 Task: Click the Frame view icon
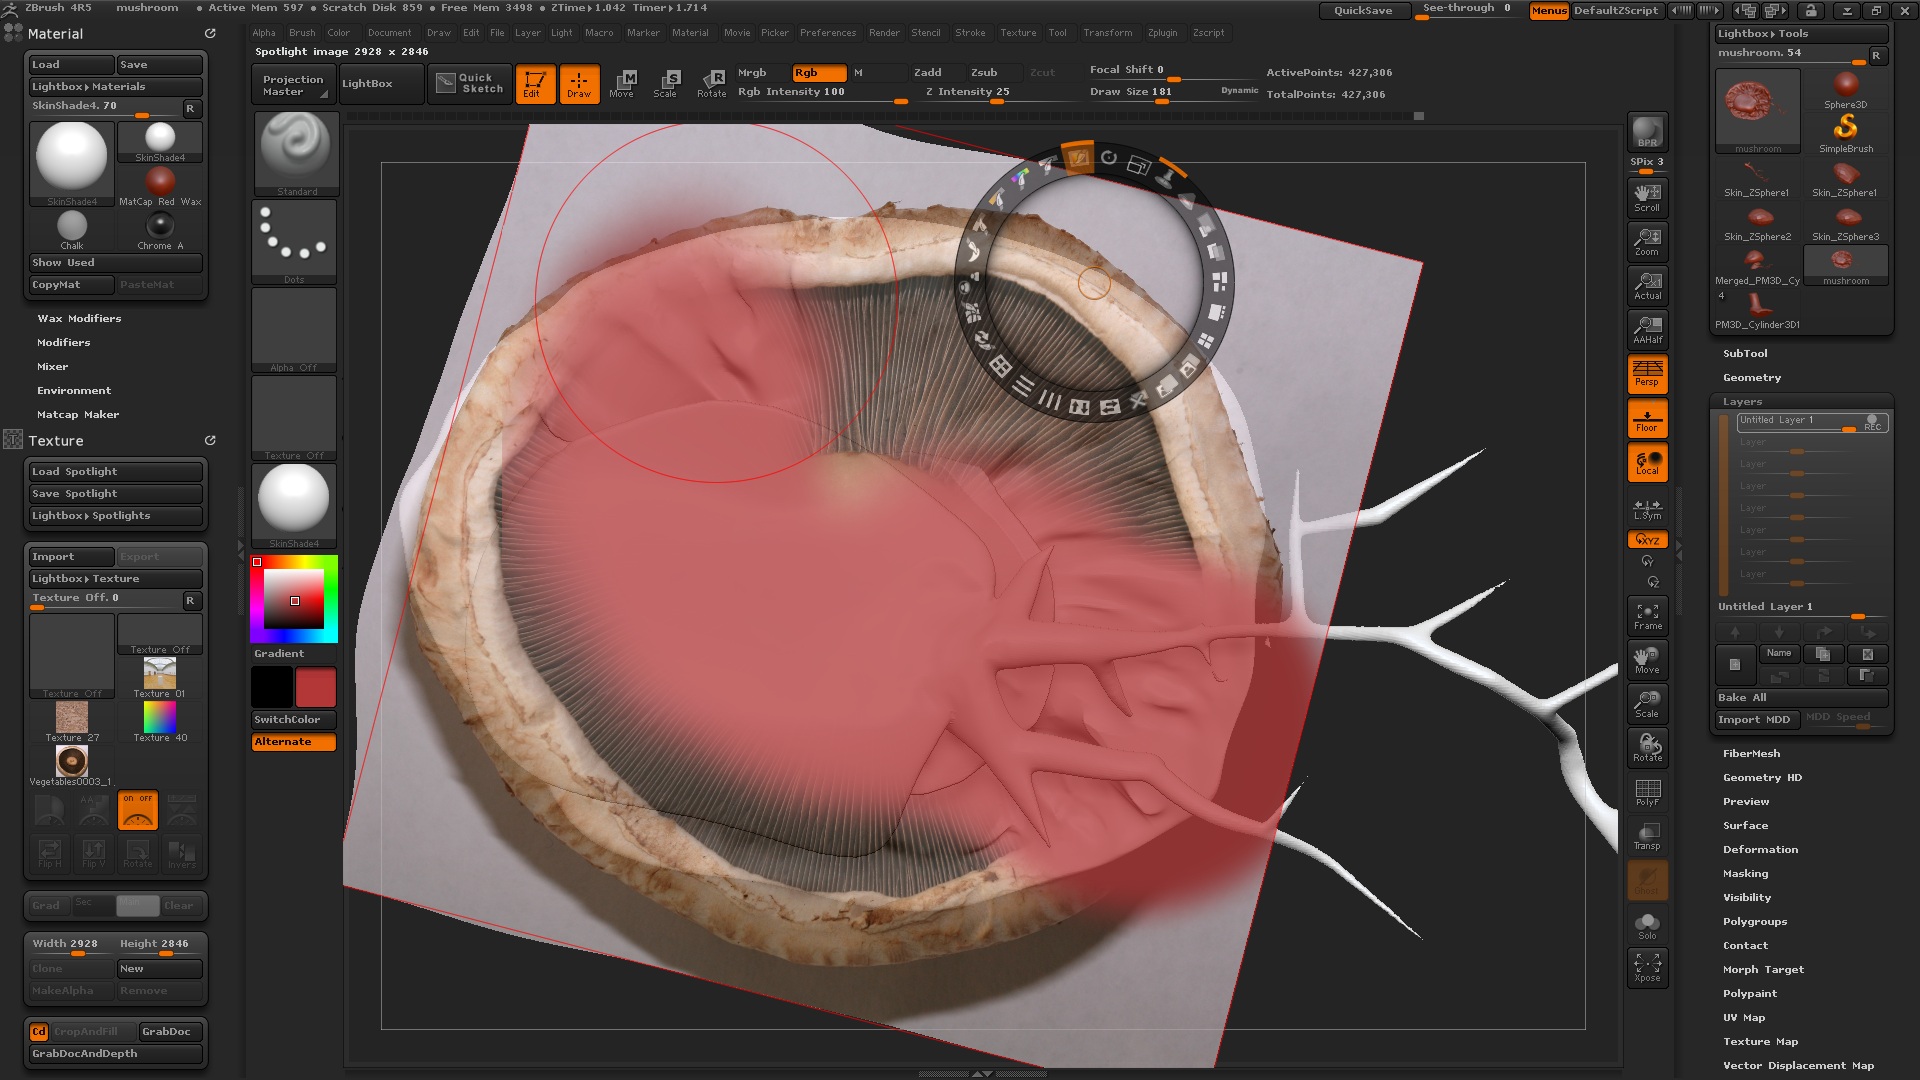click(1647, 616)
